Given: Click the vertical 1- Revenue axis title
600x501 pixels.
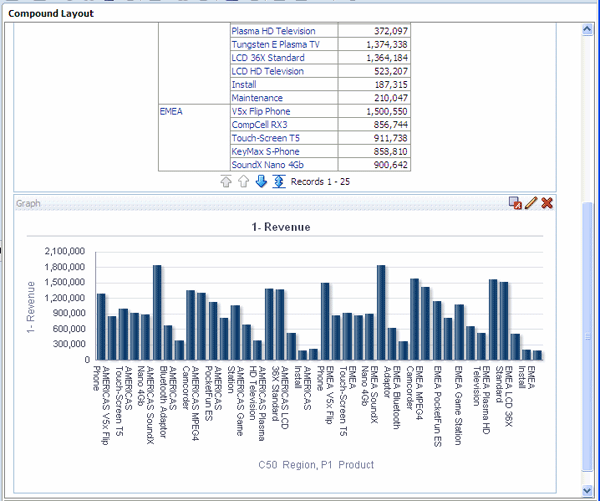Looking at the screenshot, I should click(x=31, y=307).
